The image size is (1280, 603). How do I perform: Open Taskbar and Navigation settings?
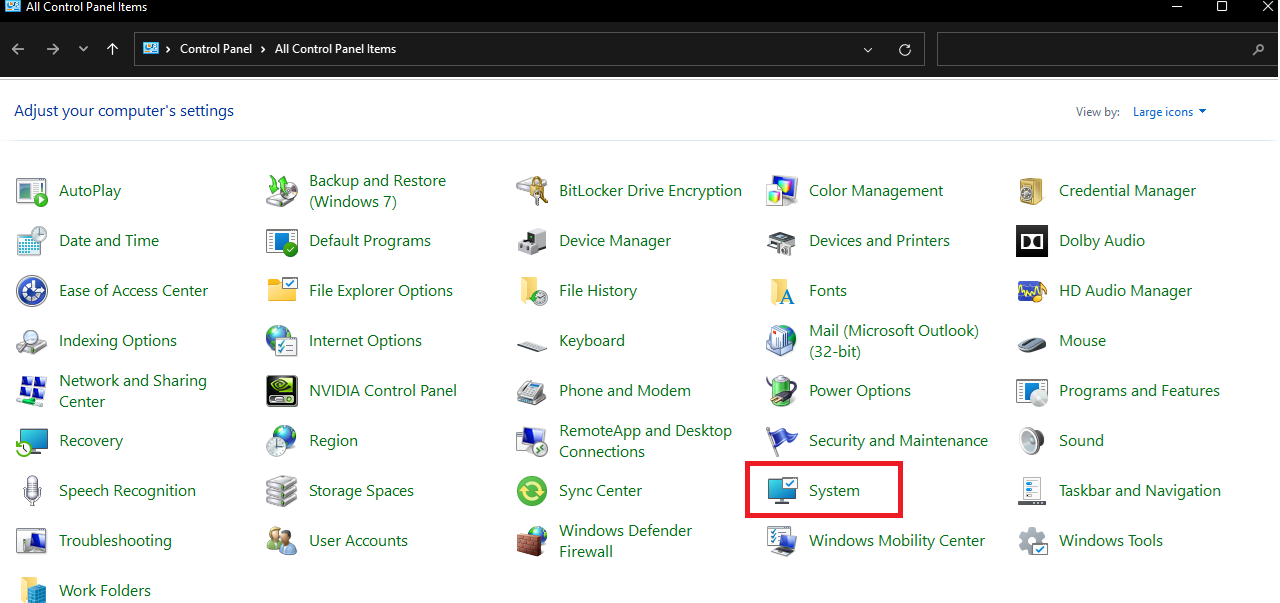tap(1140, 491)
